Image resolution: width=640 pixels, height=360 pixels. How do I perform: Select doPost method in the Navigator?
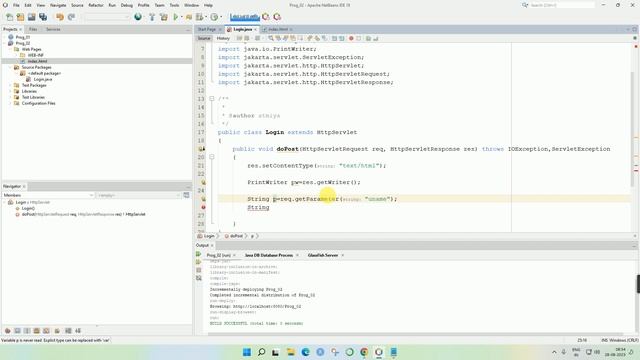[x=83, y=214]
